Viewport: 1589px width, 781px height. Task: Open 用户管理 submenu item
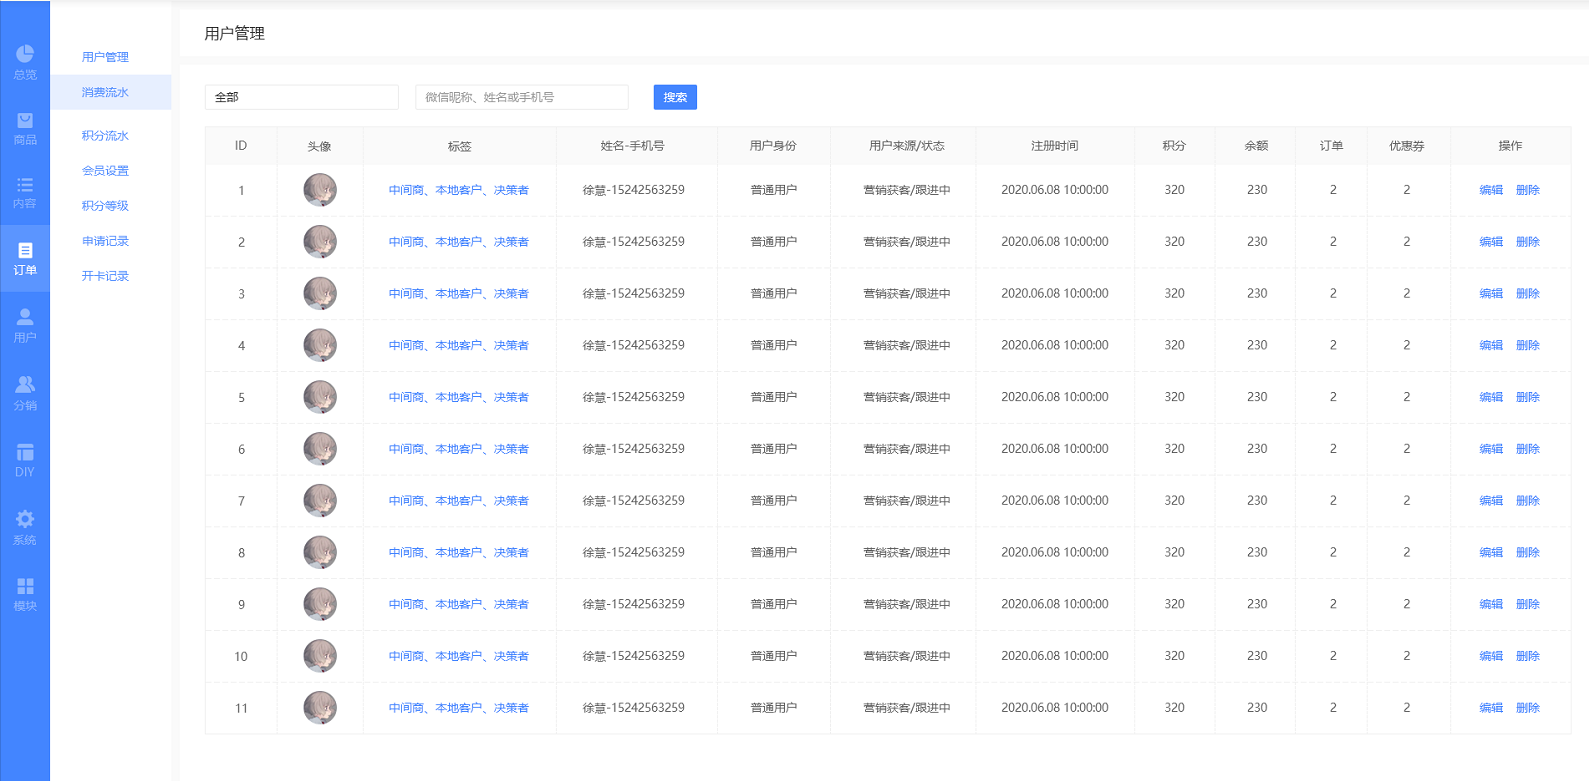(105, 57)
